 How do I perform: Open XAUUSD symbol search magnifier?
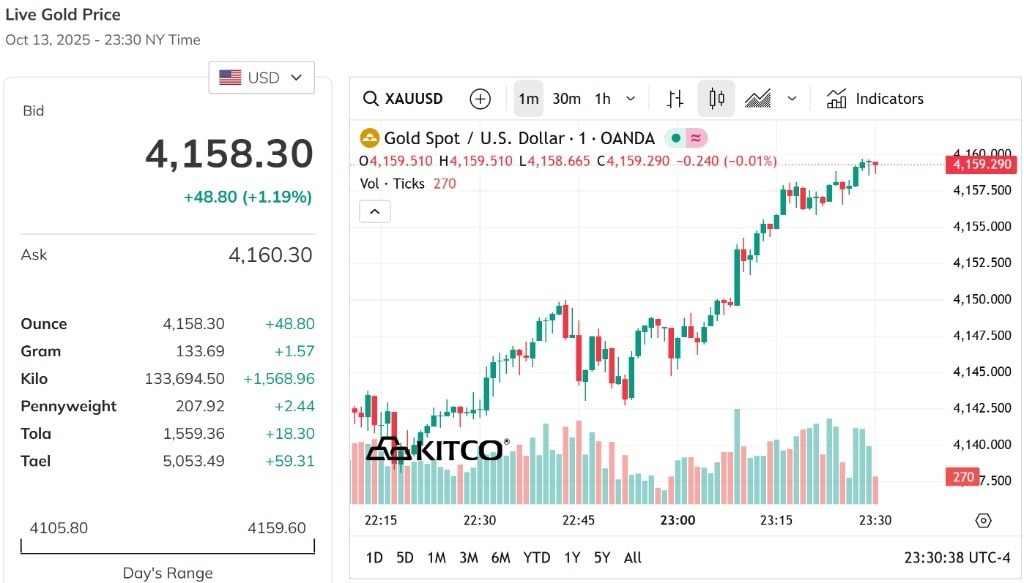point(371,99)
